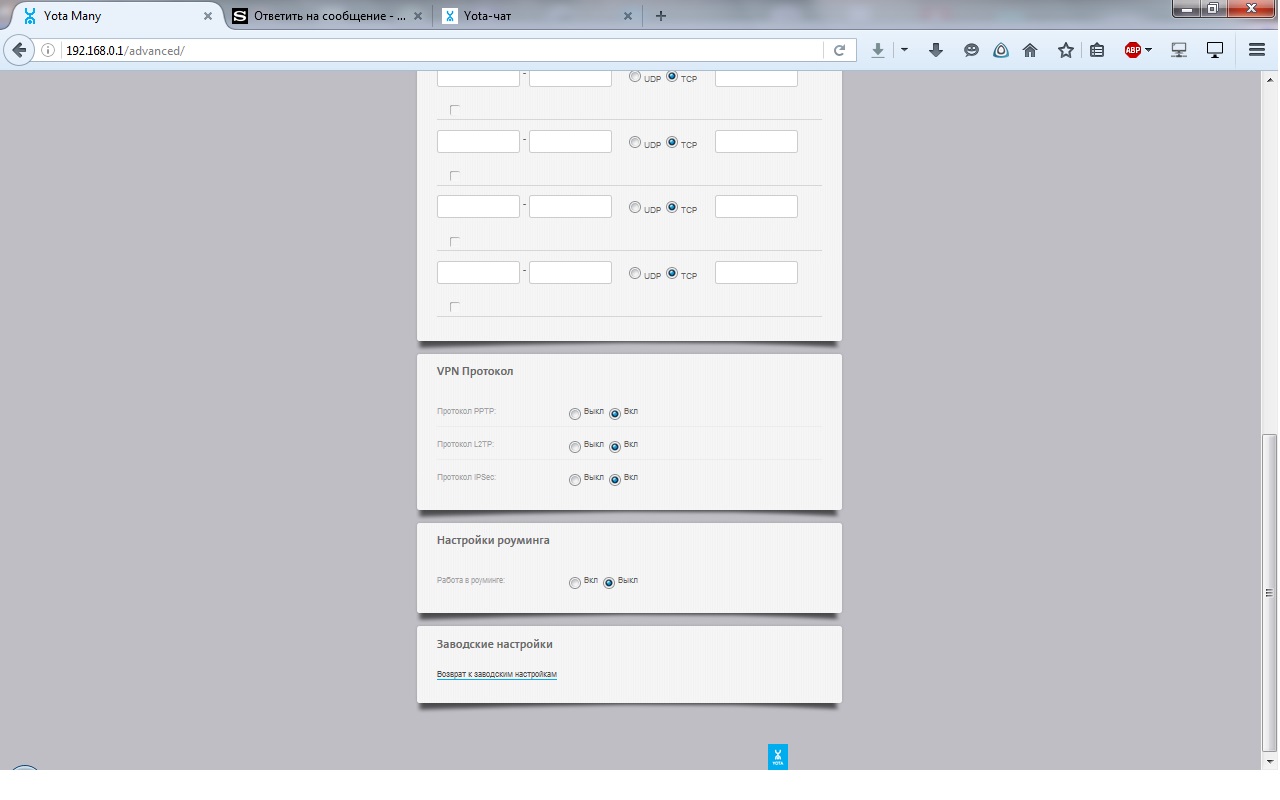The height and width of the screenshot is (800, 1280).
Task: Open the Adblock Plus dropdown arrow
Action: coord(1149,50)
